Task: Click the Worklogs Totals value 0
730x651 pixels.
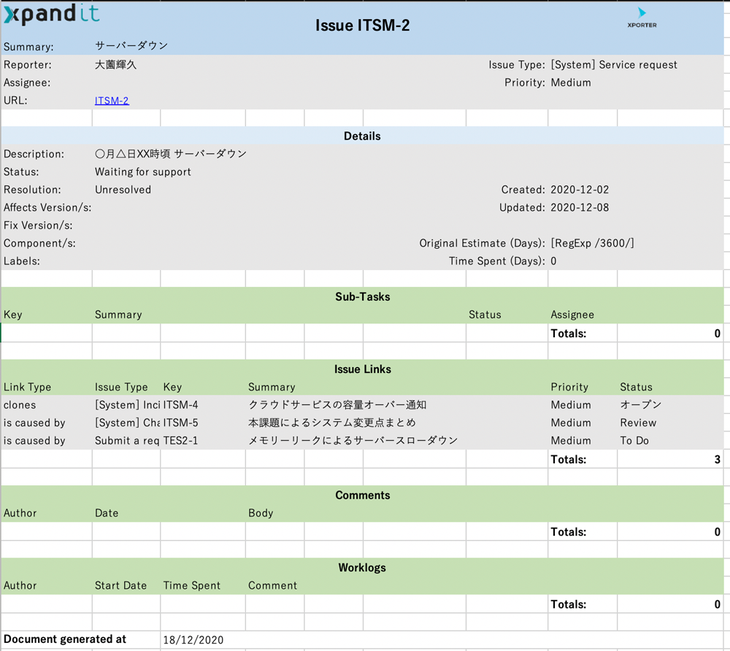Action: (717, 604)
